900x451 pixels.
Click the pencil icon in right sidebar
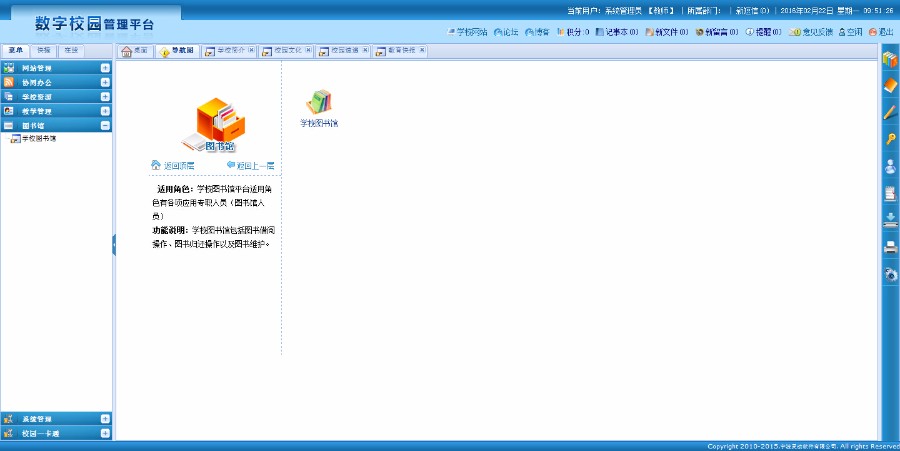pos(890,111)
